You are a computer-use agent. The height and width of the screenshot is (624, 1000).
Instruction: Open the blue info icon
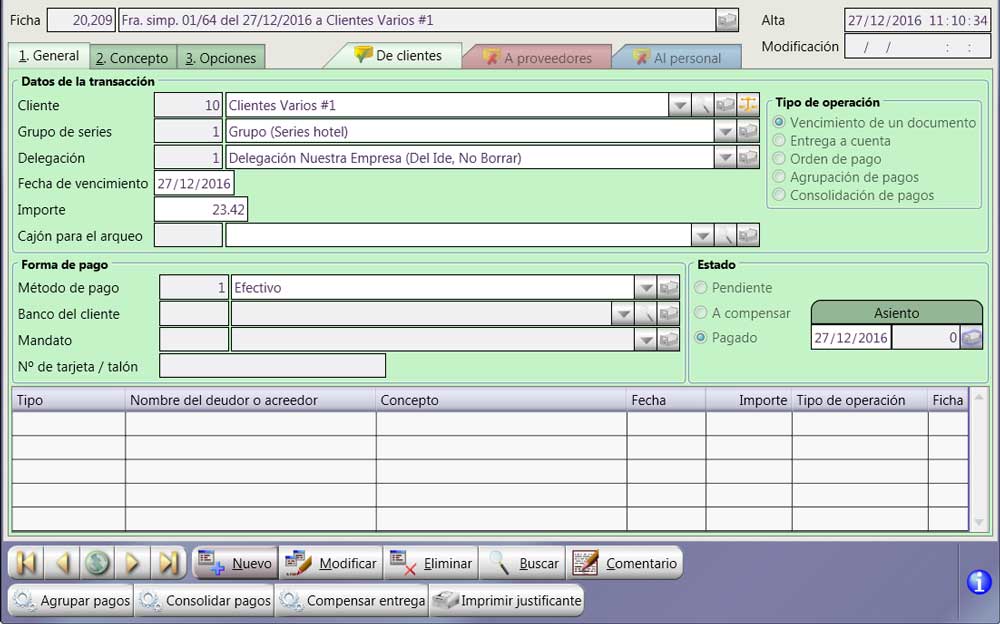click(979, 582)
